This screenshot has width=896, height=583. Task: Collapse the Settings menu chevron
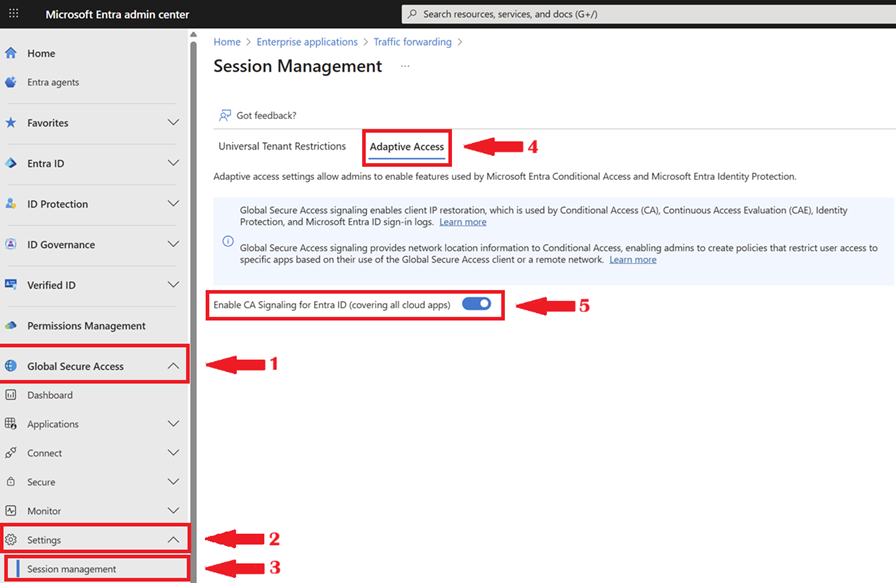tap(173, 540)
